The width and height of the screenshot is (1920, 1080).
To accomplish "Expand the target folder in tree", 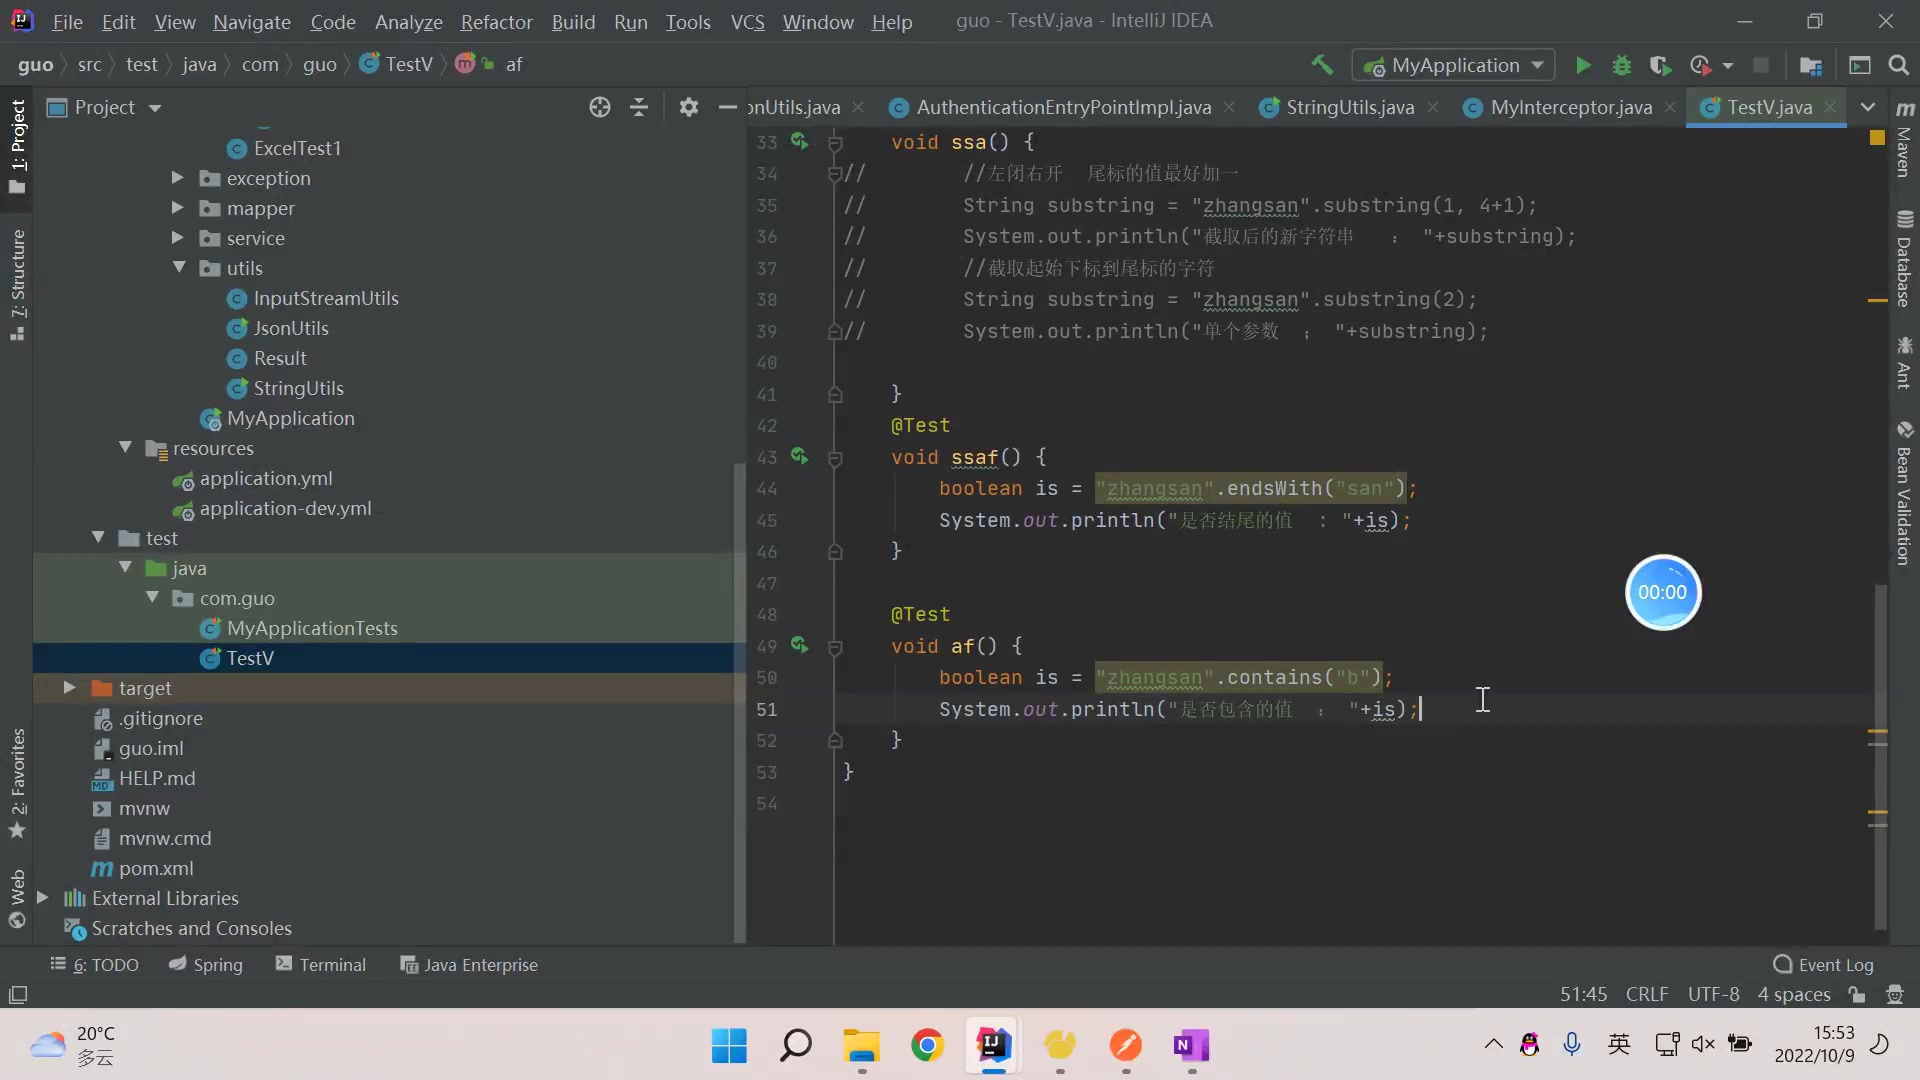I will click(69, 688).
